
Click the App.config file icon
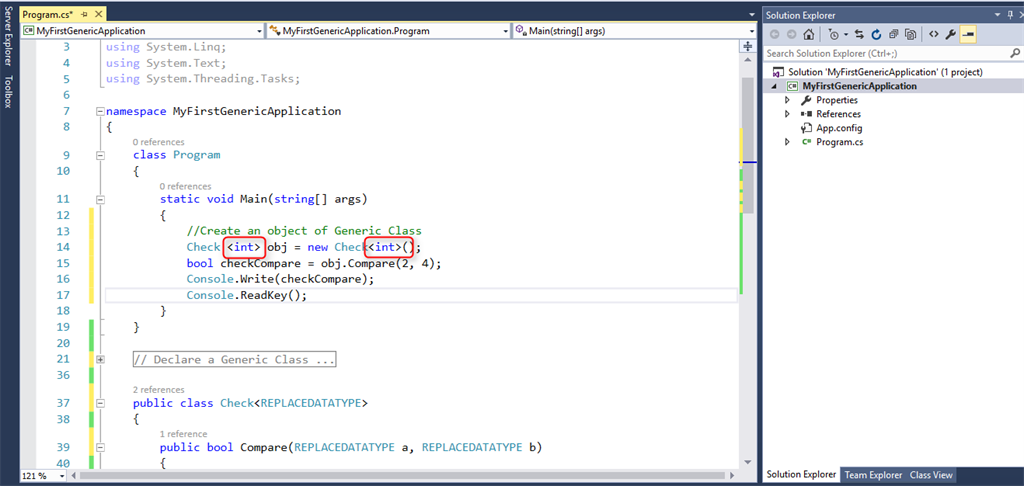click(x=806, y=128)
